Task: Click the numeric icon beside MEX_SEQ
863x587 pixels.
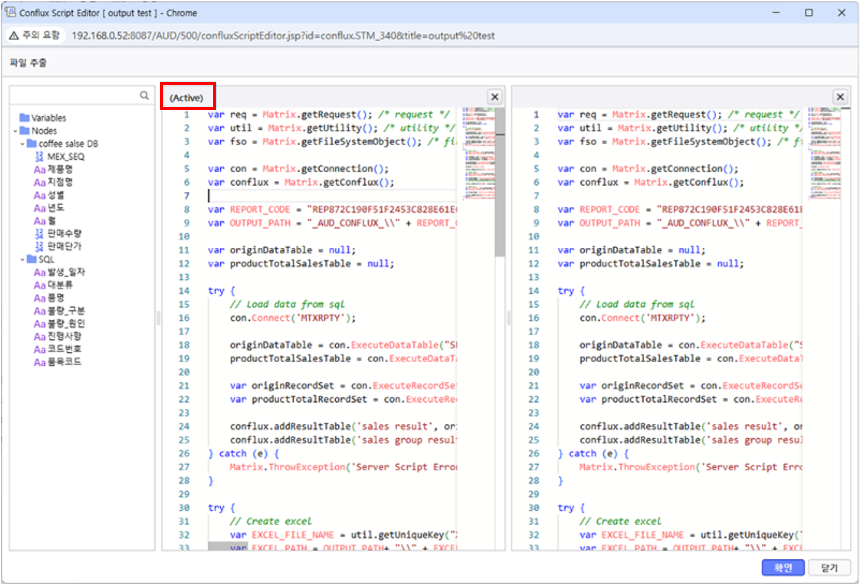Action: tap(39, 157)
